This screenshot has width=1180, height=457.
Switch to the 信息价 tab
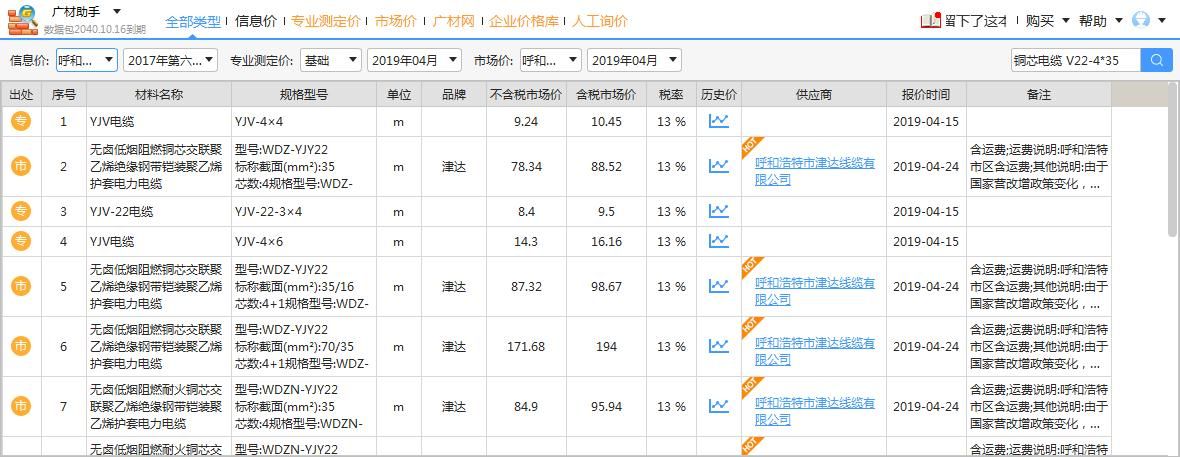pos(256,21)
